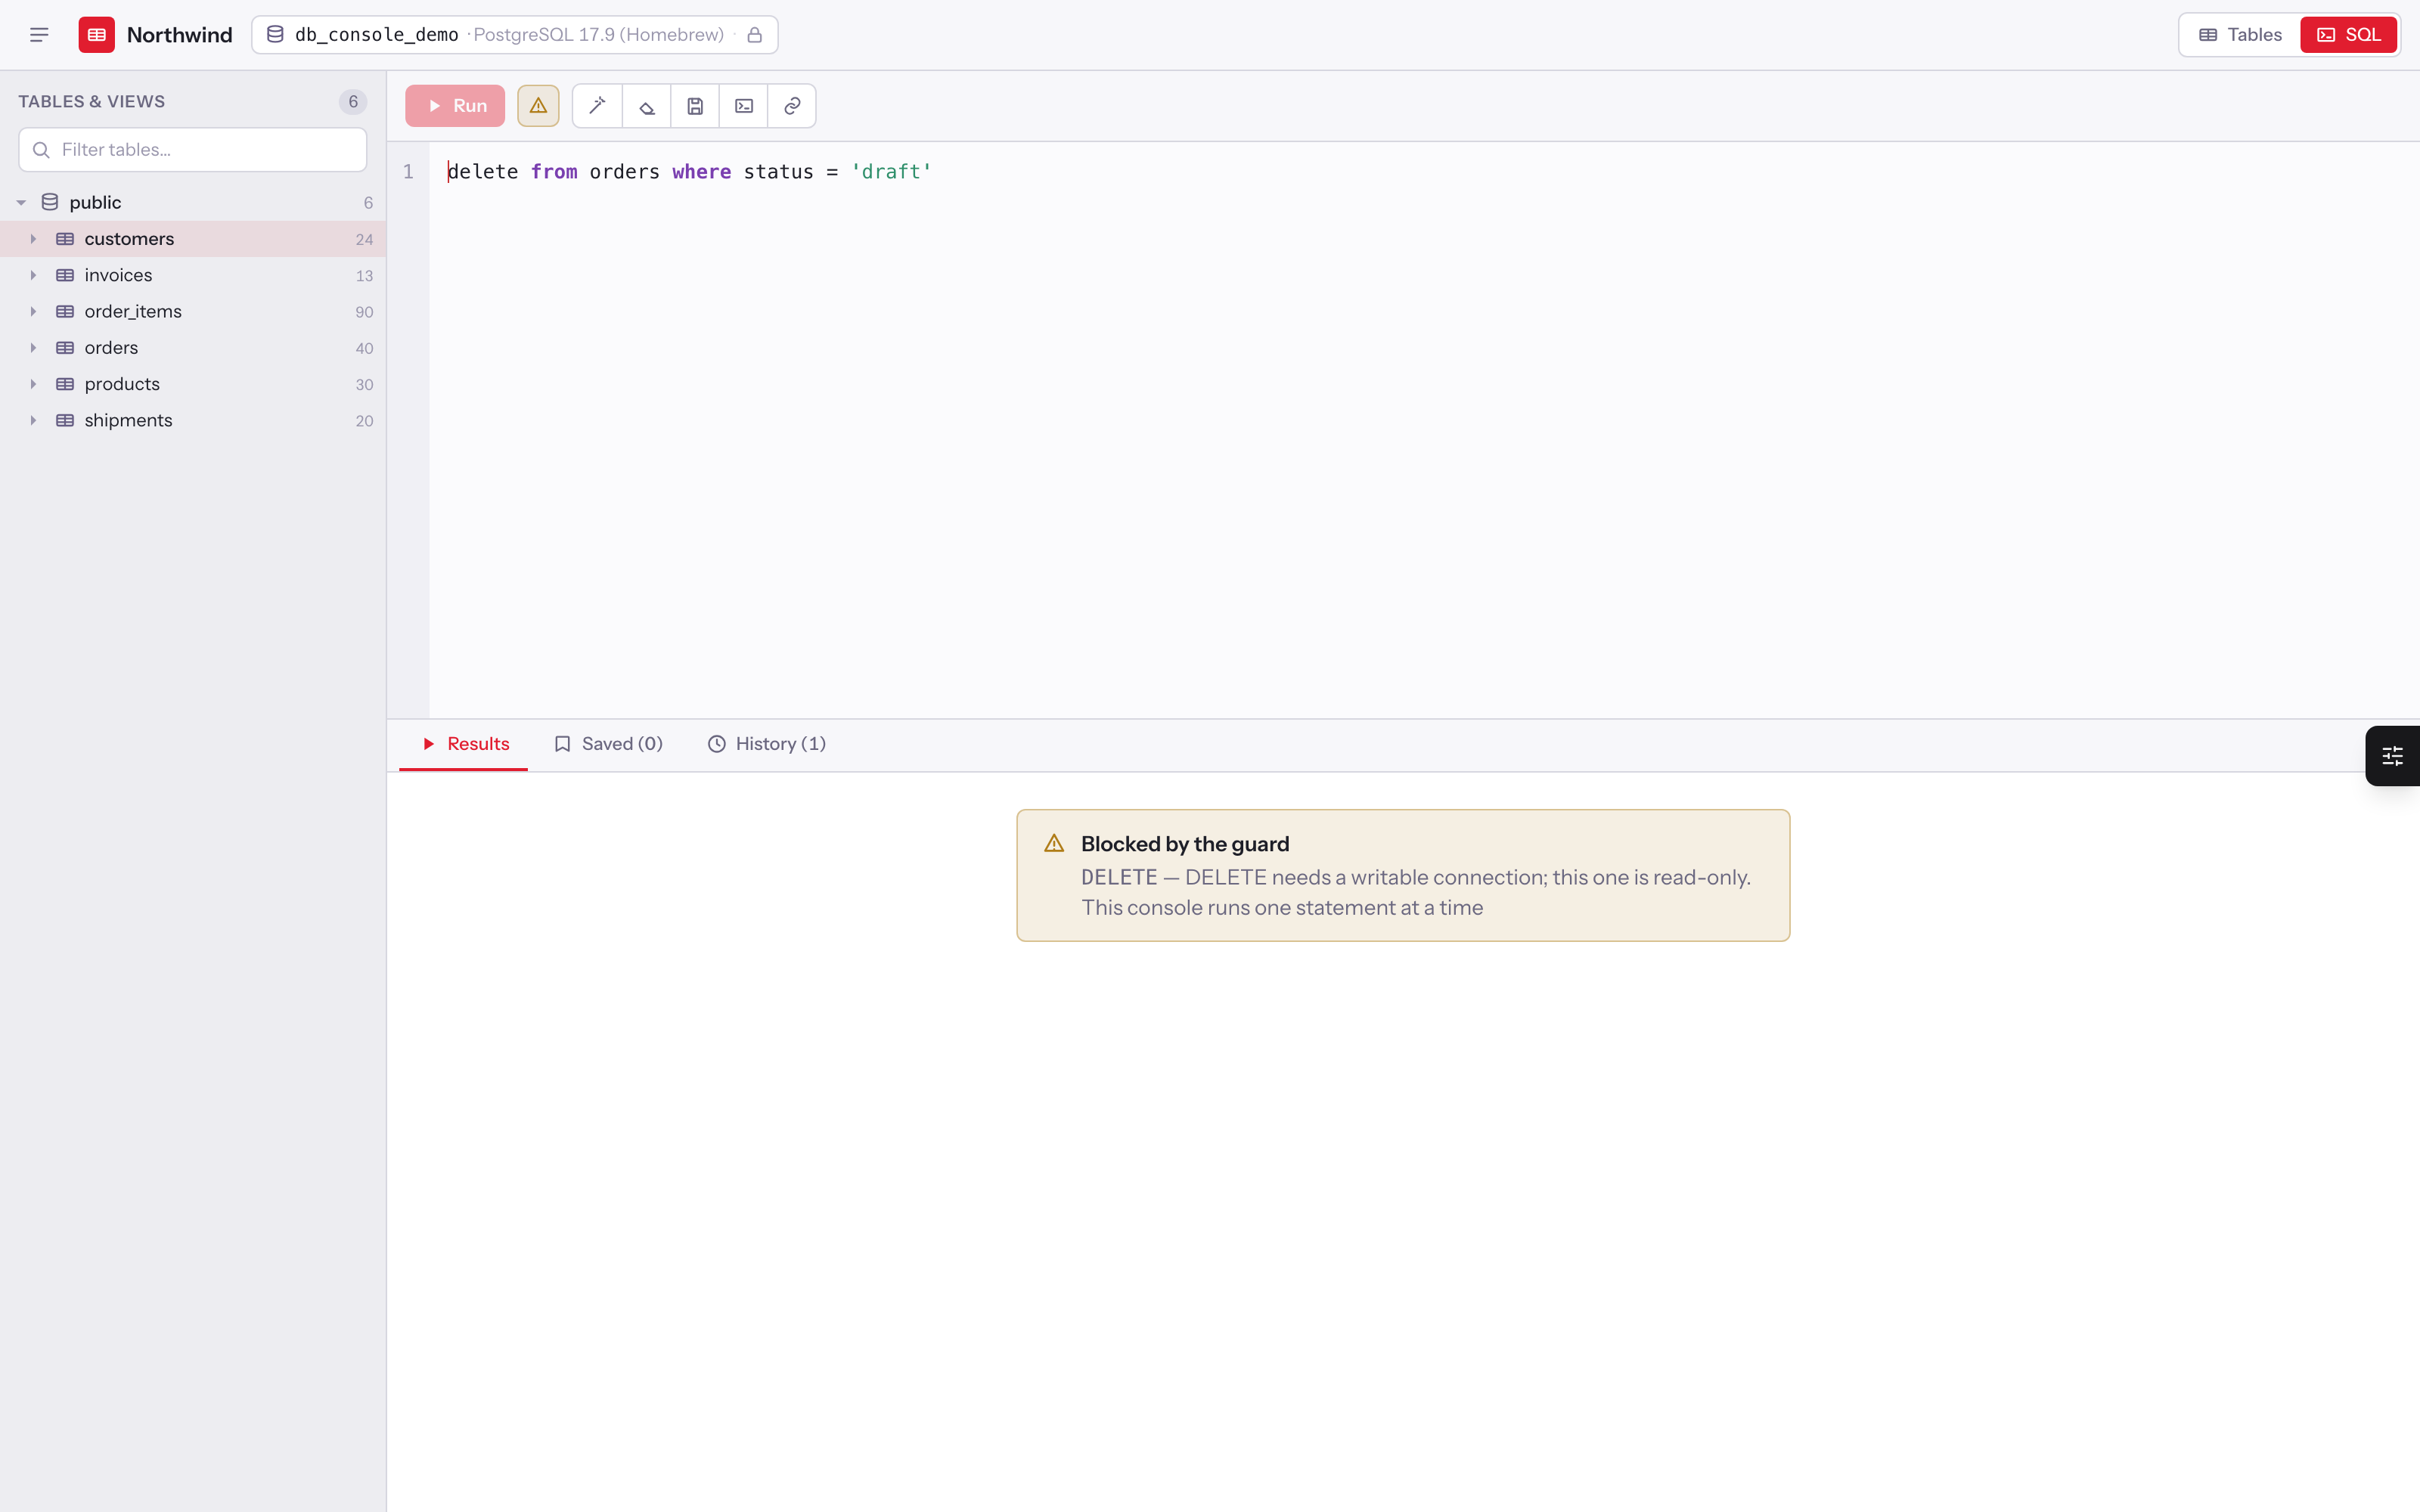The height and width of the screenshot is (1512, 2420).
Task: Click the TABLES & VIEWS header
Action: [x=92, y=102]
